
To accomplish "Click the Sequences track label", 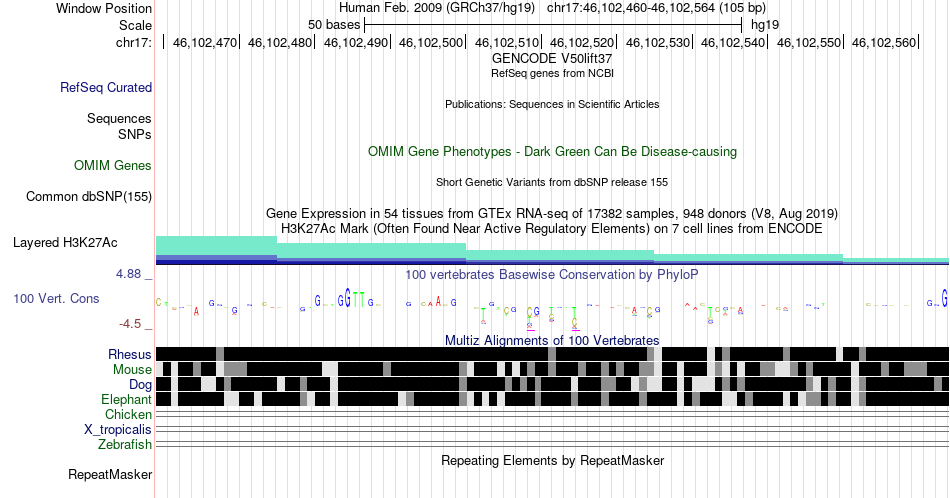I will tap(119, 118).
